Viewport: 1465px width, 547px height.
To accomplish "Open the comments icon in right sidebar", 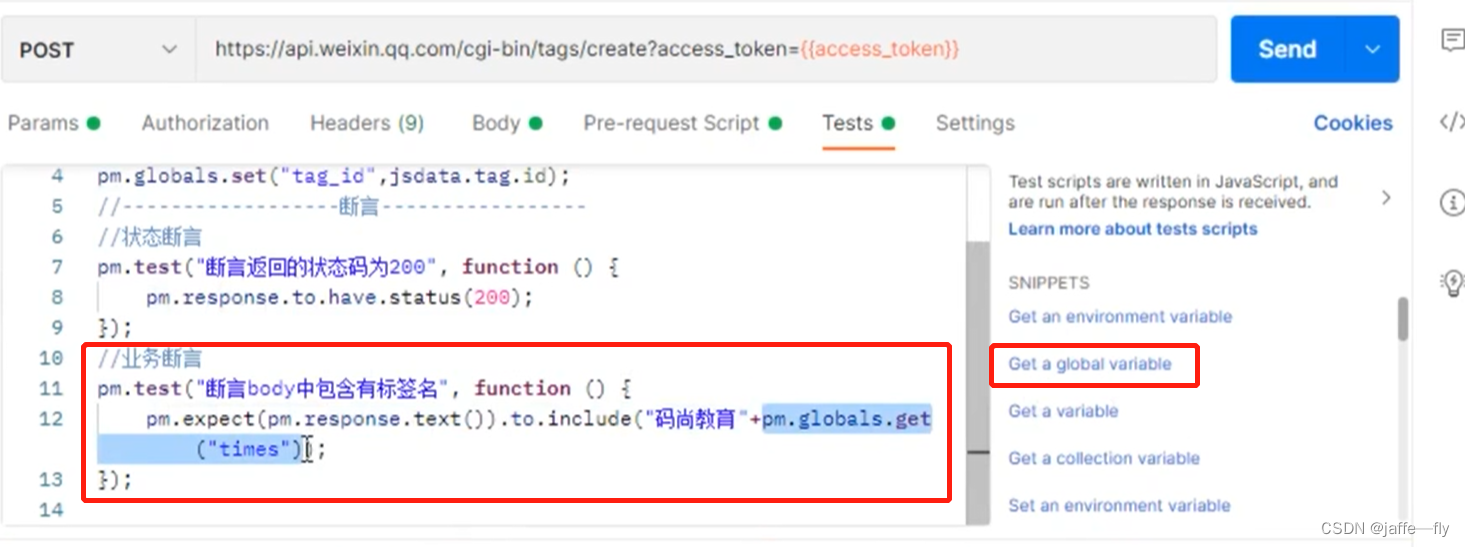I will click(x=1451, y=40).
